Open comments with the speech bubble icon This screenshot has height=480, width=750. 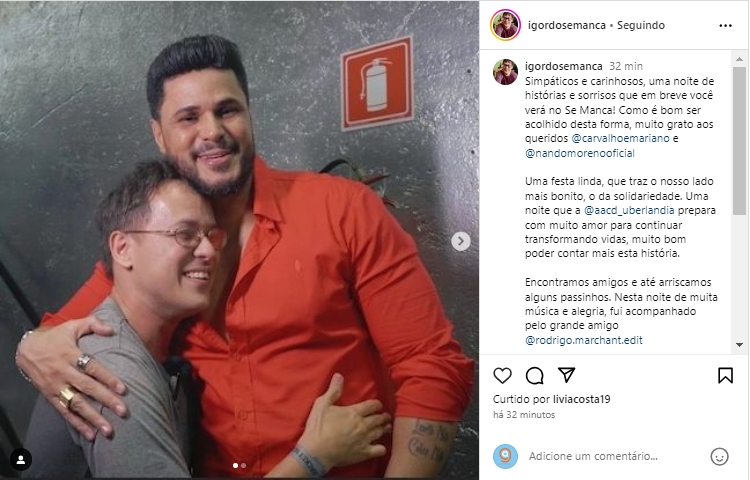534,376
